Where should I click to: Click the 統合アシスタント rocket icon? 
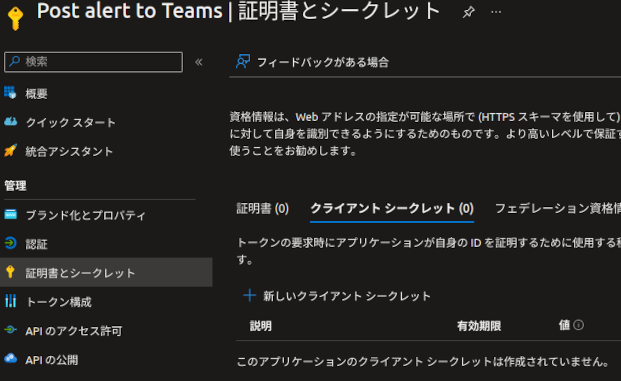pos(10,150)
